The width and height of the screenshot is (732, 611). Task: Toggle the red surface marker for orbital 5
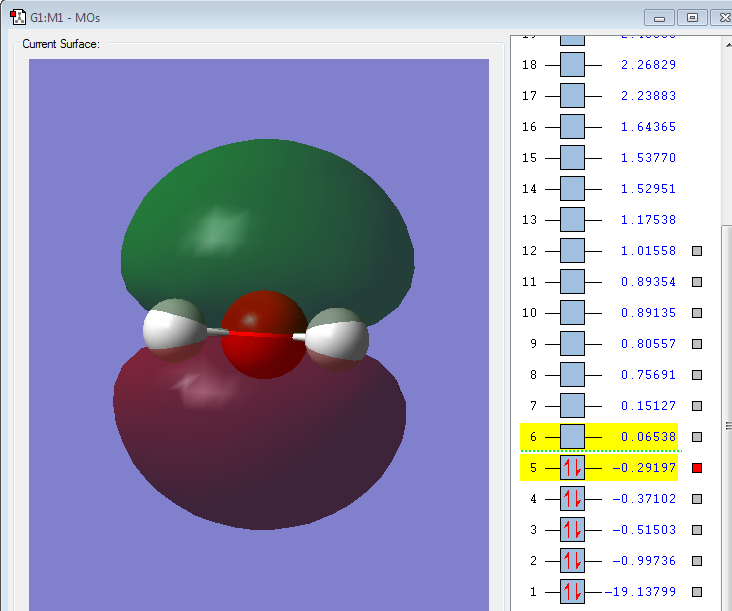(x=697, y=468)
